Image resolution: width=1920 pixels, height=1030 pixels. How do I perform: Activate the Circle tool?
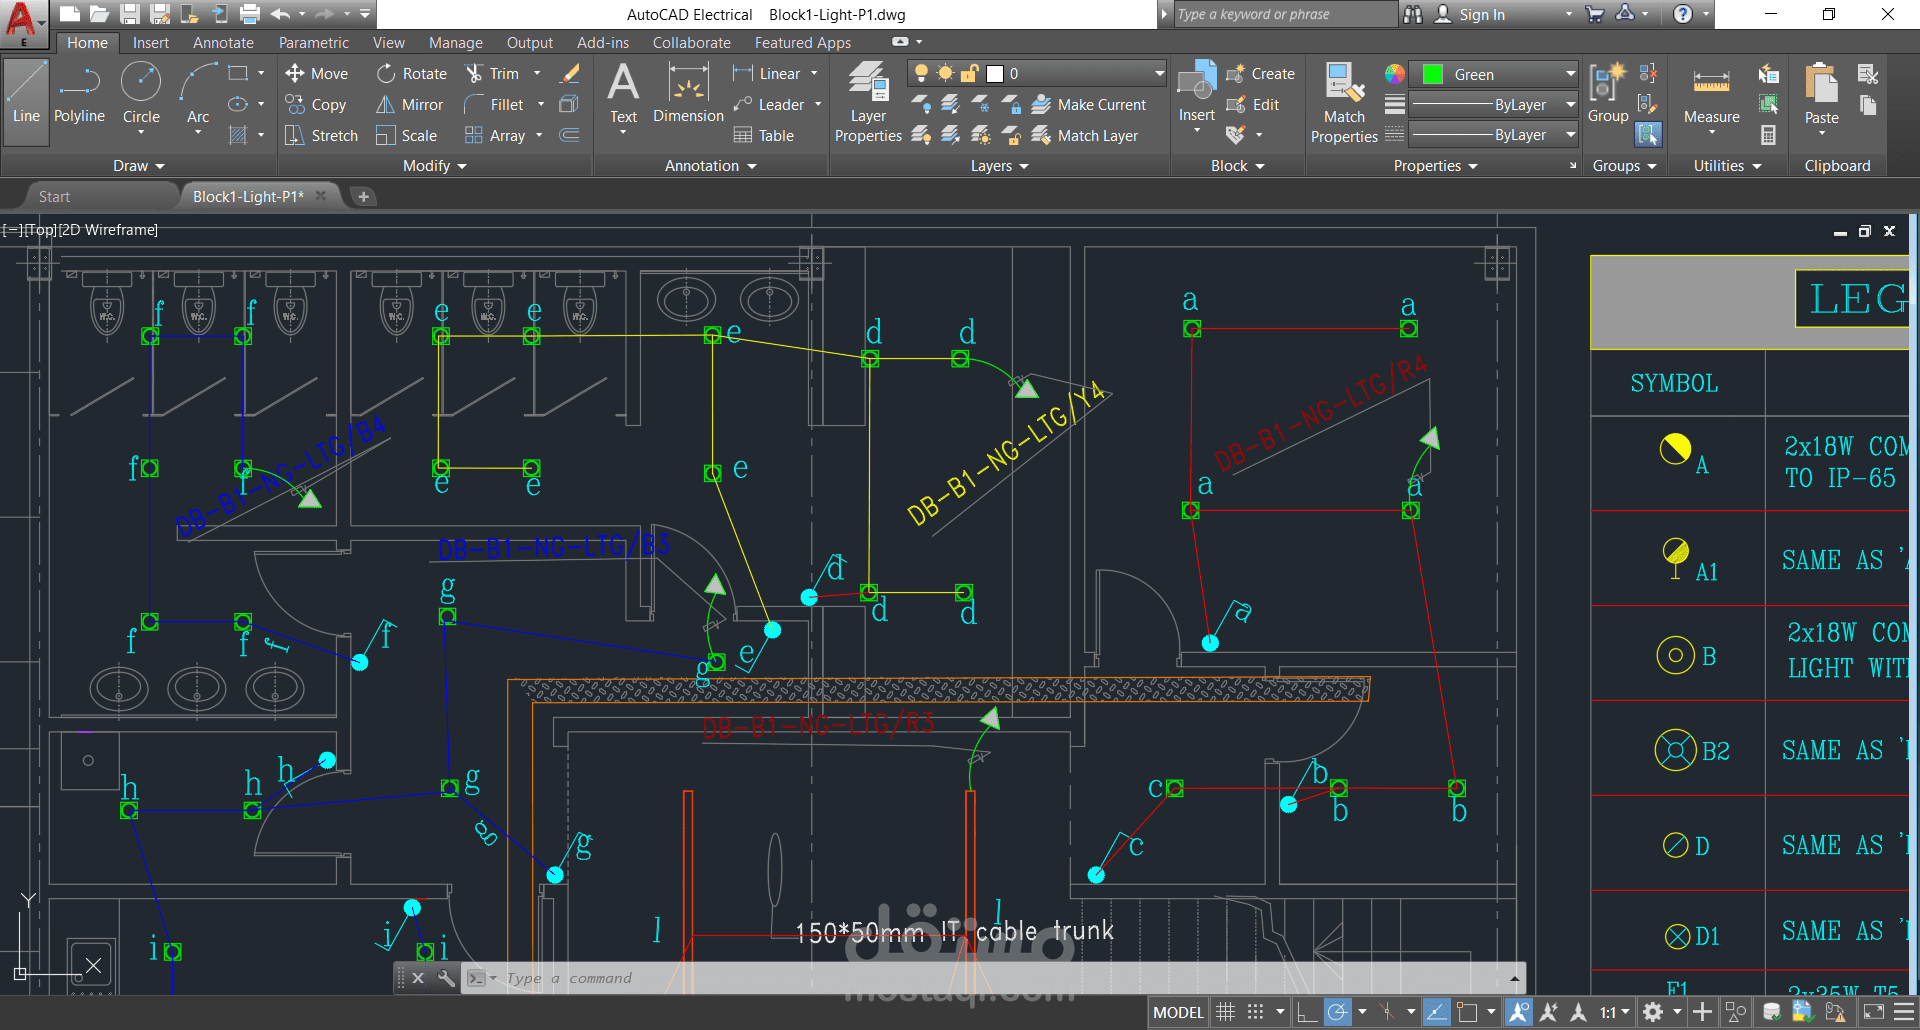[141, 93]
